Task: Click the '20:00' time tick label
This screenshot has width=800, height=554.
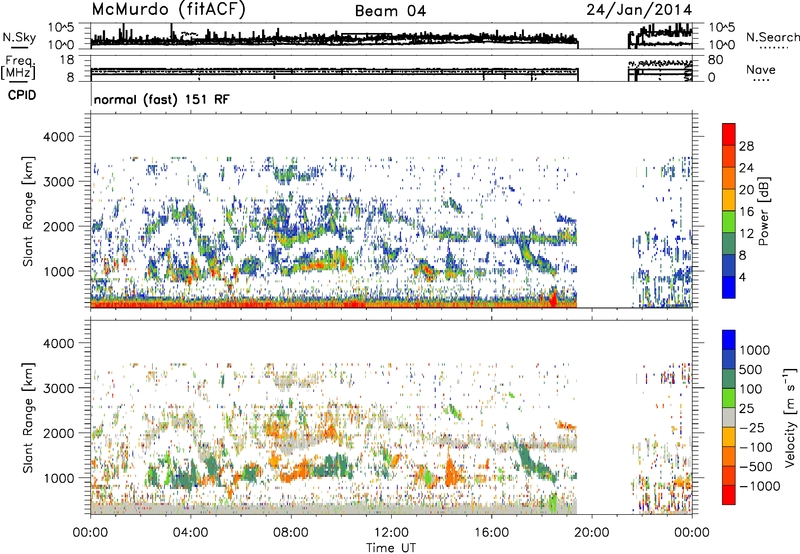Action: tap(591, 533)
